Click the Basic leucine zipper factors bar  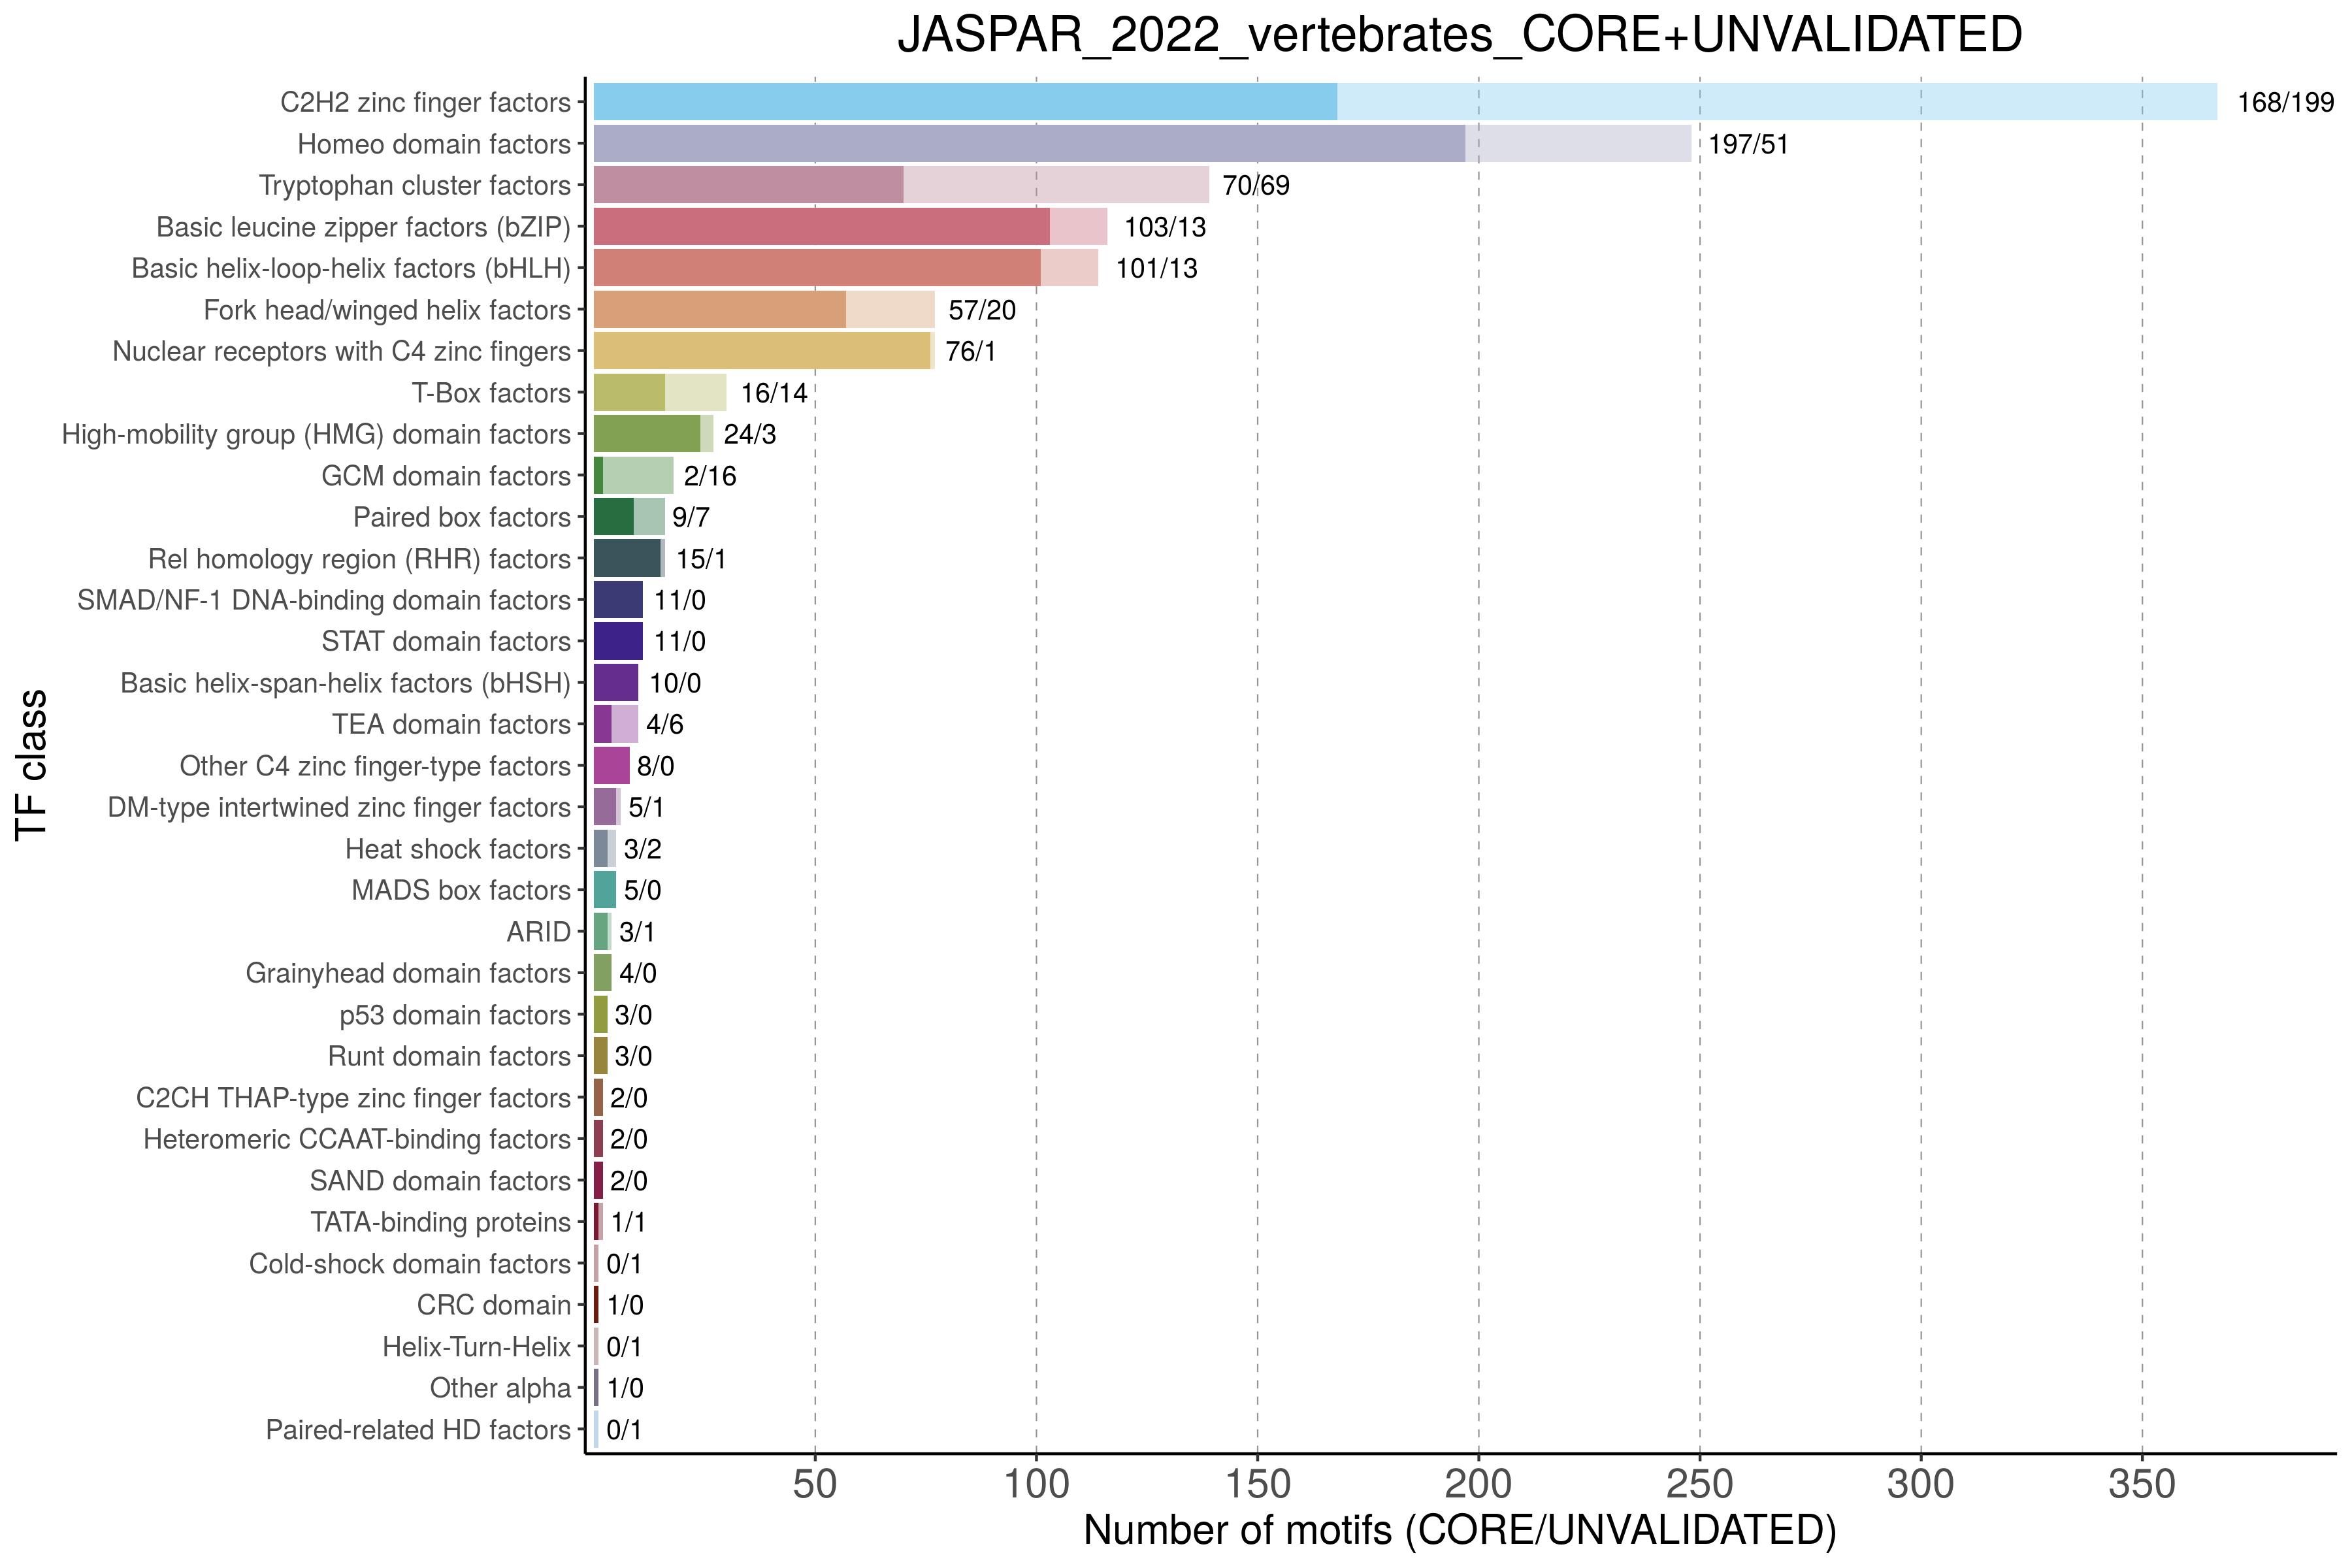point(850,227)
